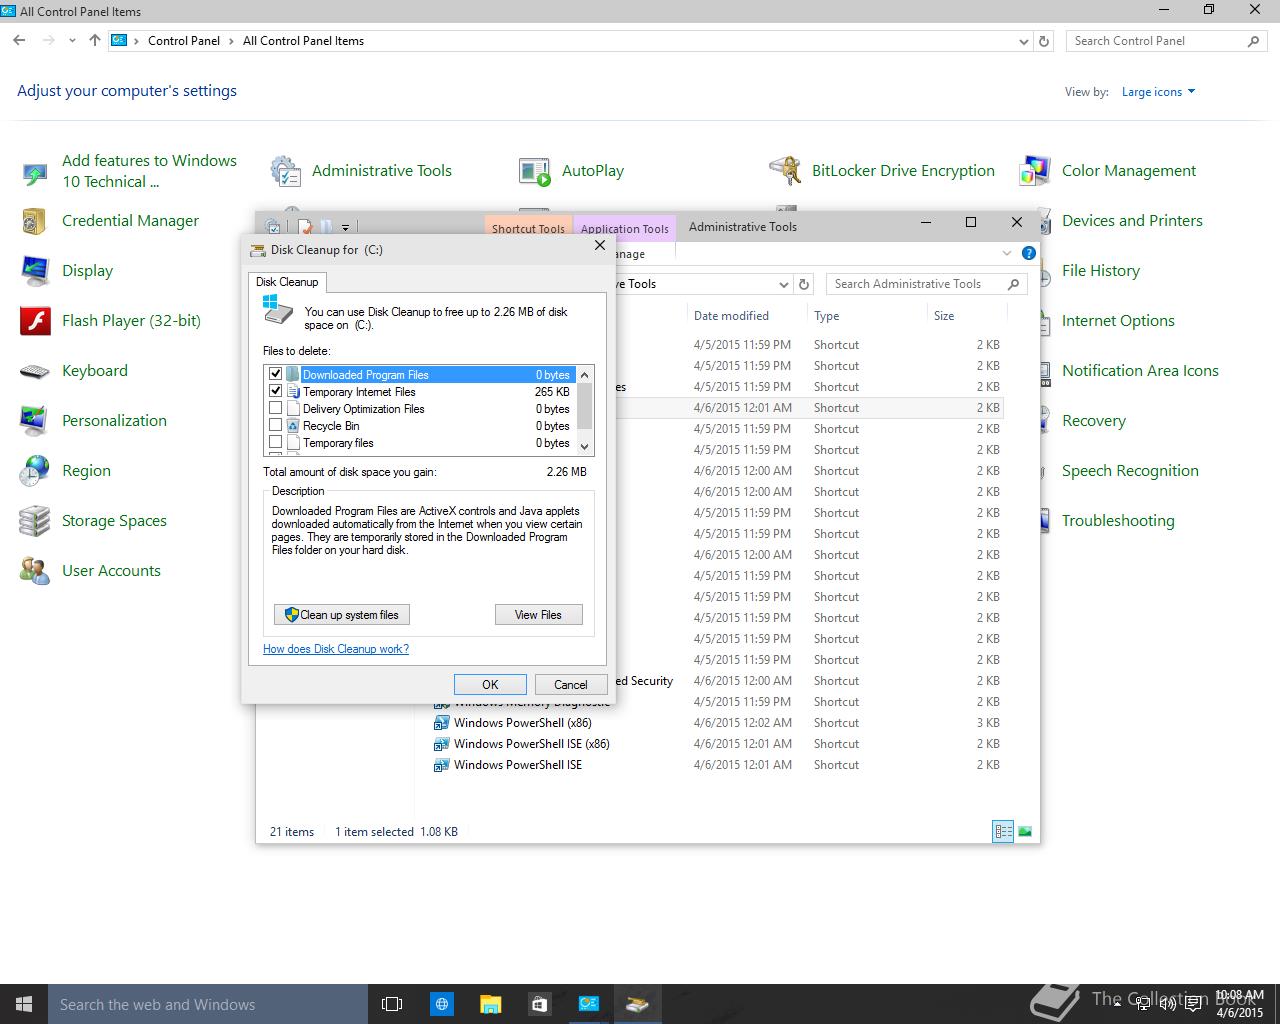Refresh the Control Panel address bar

(x=1044, y=41)
